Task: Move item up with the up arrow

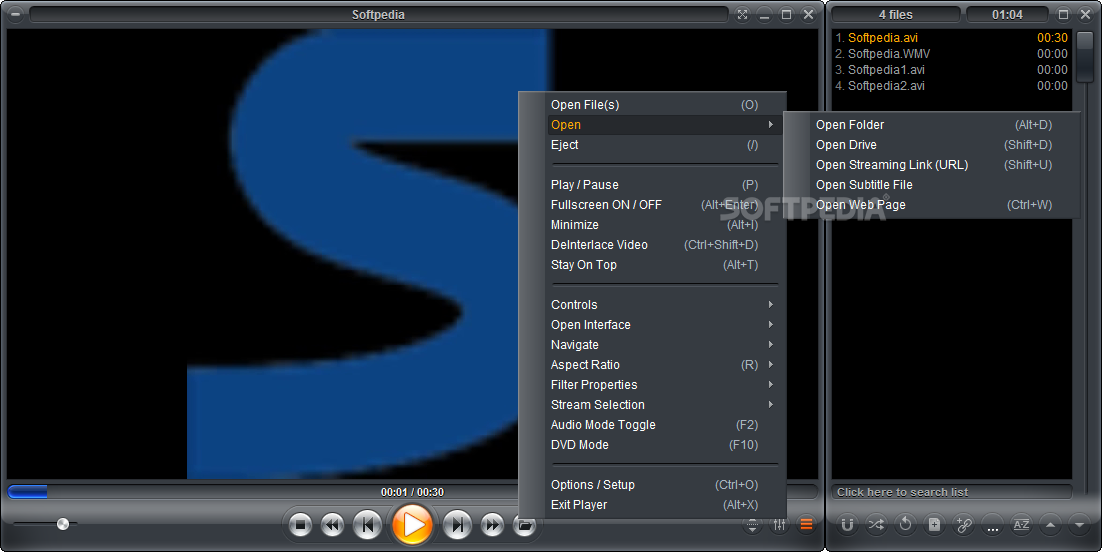Action: [1050, 525]
